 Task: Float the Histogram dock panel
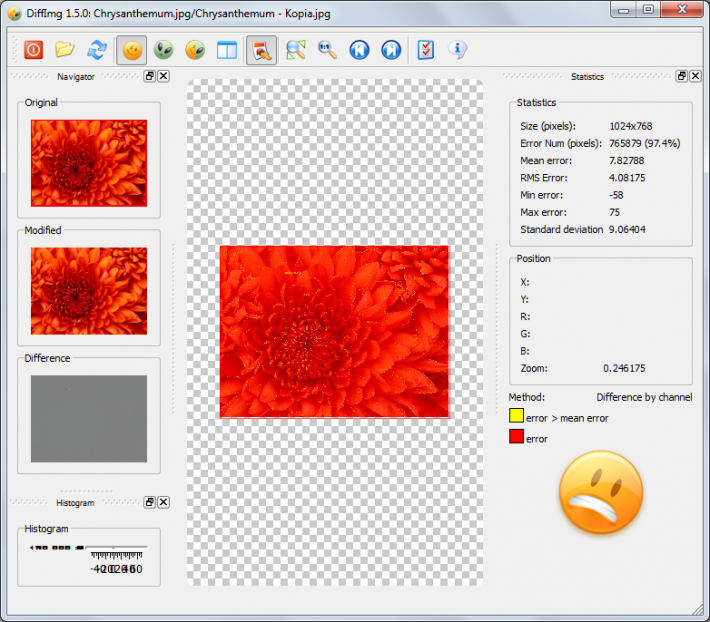(x=150, y=502)
